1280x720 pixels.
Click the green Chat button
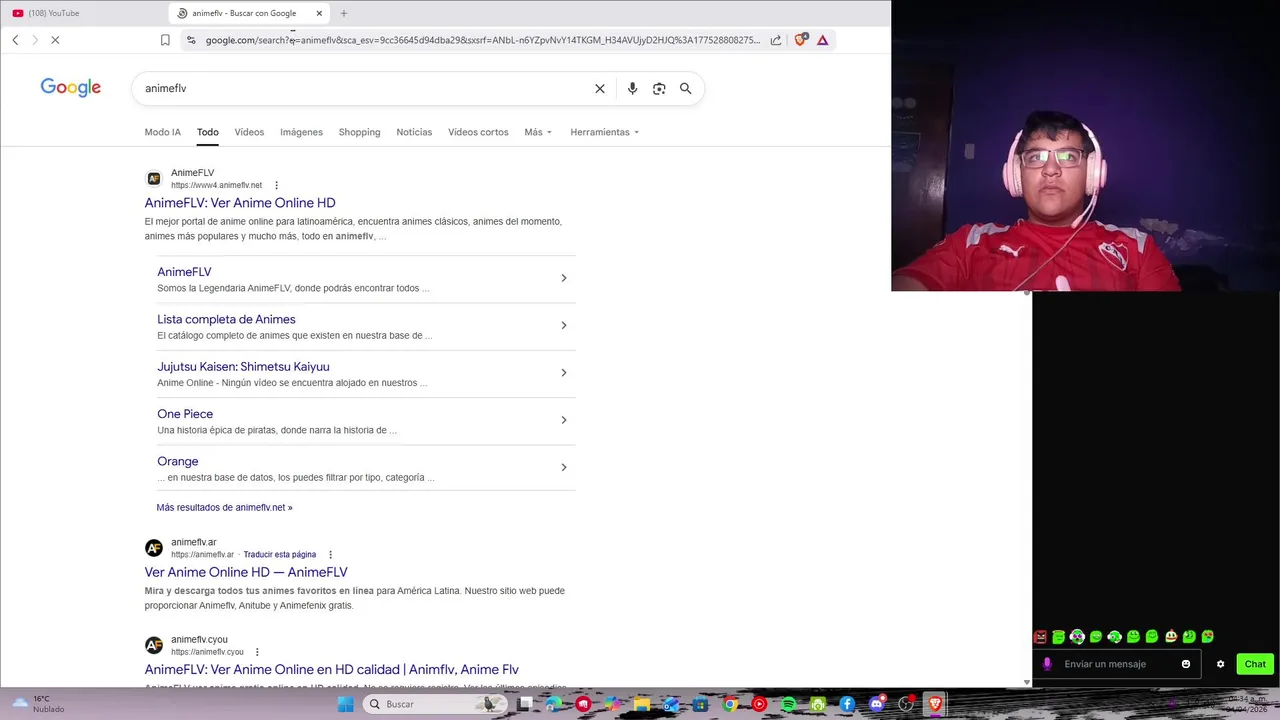click(x=1255, y=664)
